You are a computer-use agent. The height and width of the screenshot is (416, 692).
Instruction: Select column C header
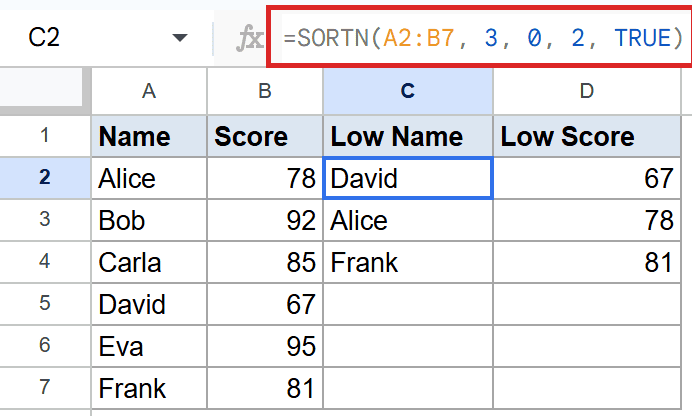coord(408,91)
